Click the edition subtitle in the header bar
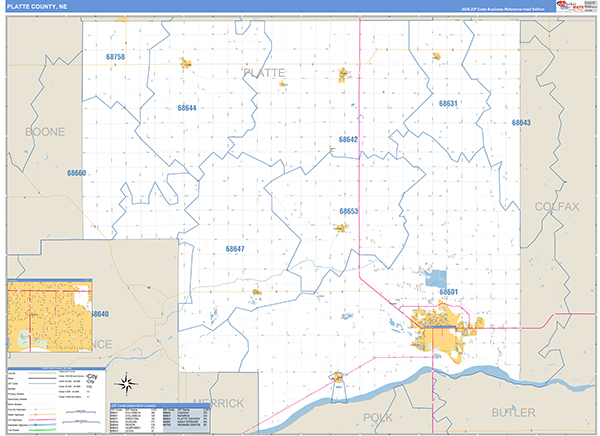This screenshot has height=436, width=600. (503, 9)
